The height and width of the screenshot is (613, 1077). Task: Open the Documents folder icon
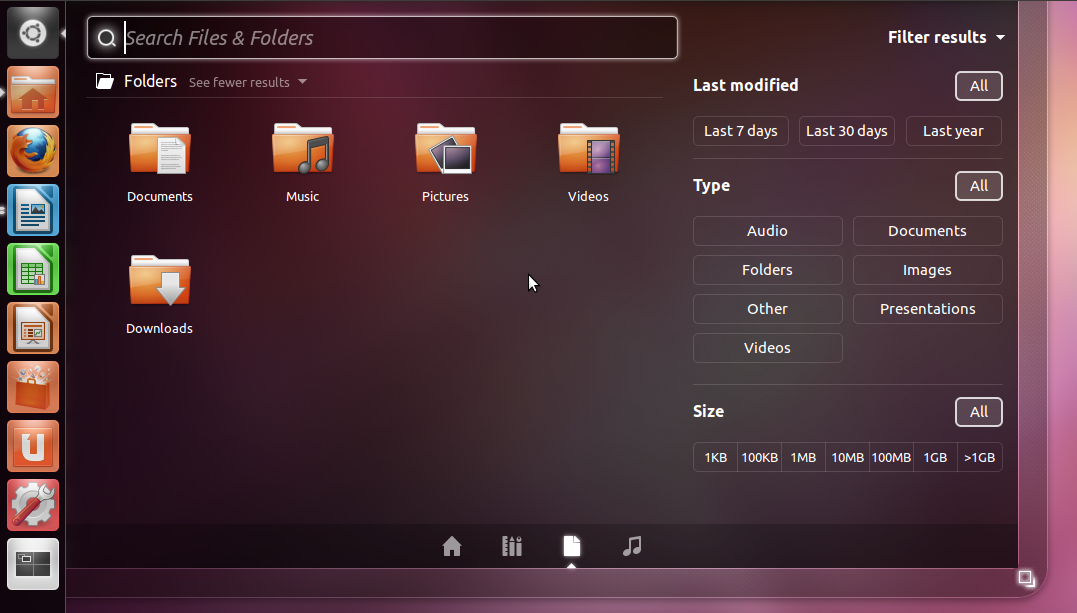[x=159, y=150]
